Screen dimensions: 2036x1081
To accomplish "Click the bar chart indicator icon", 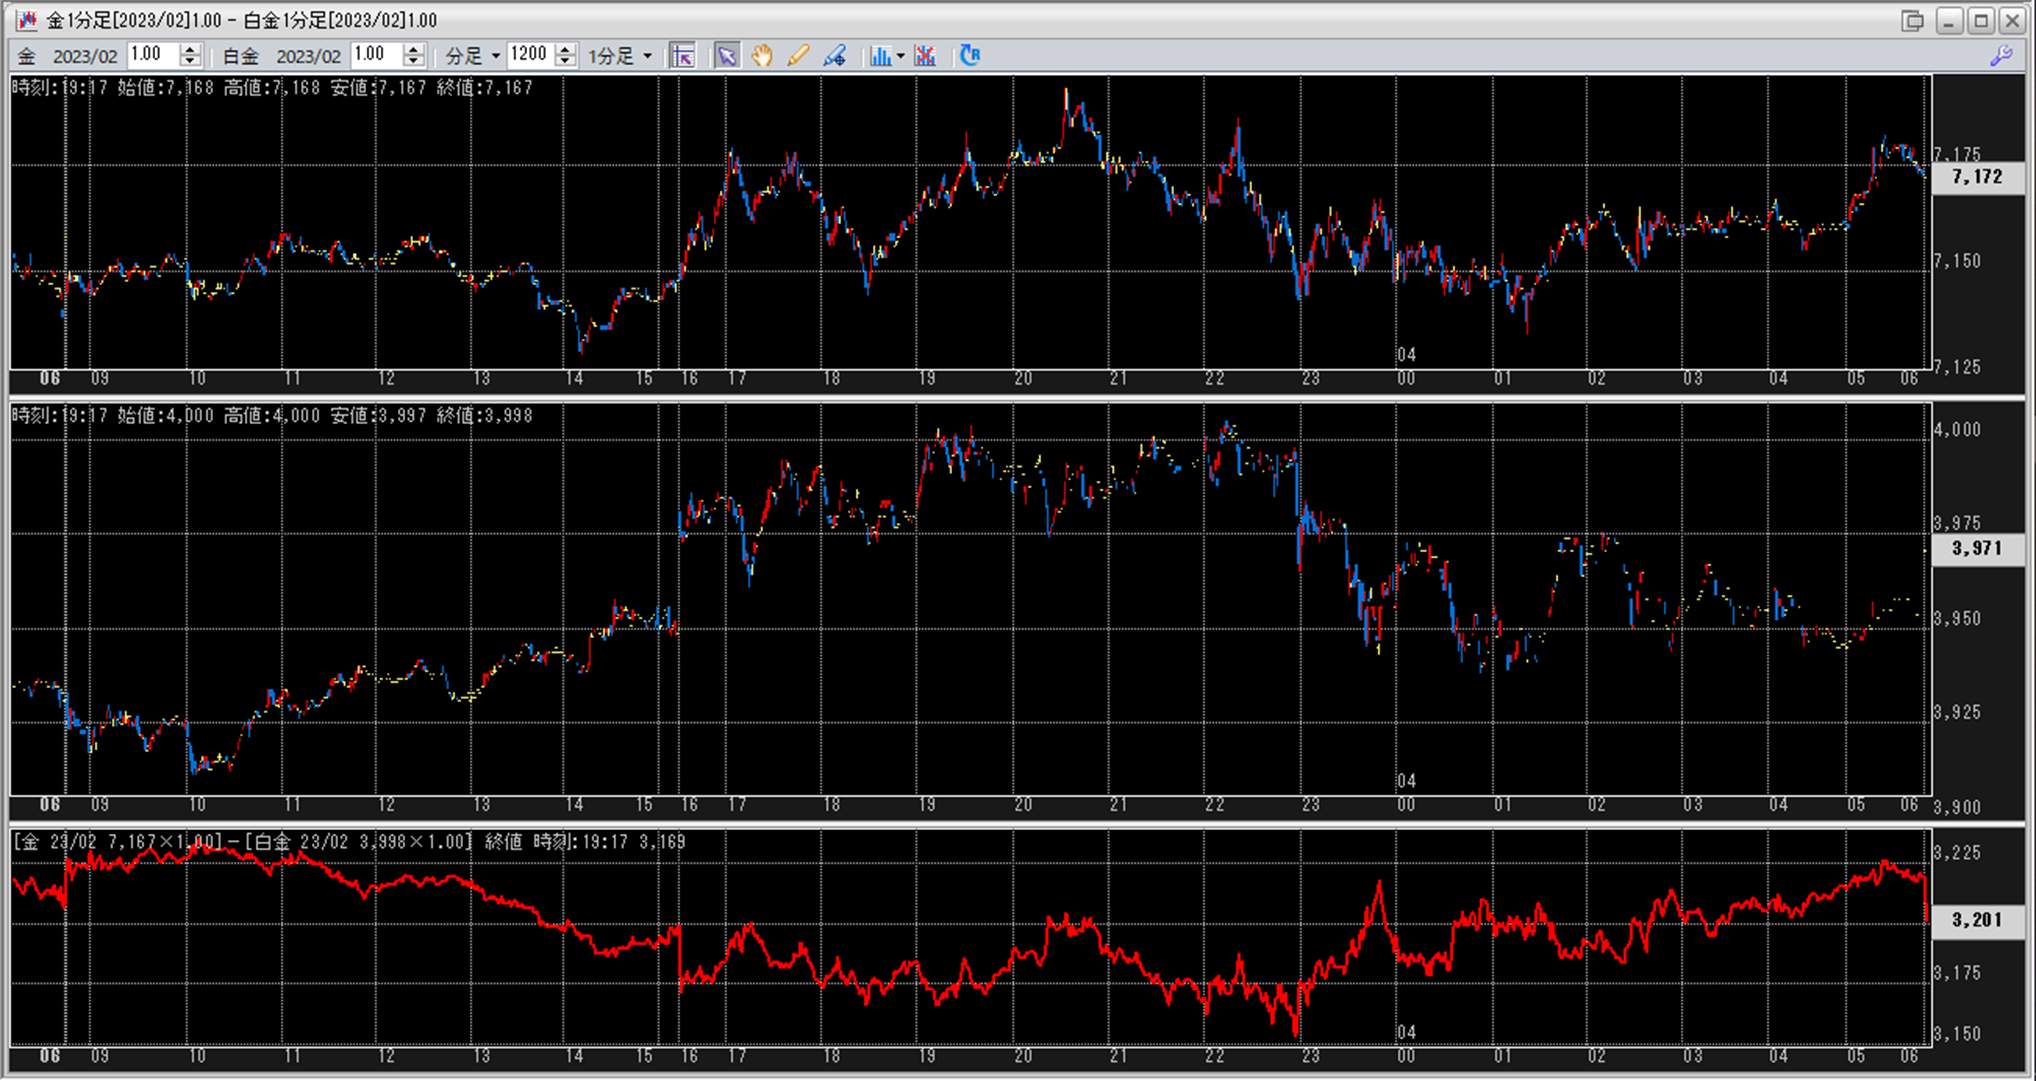I will 880,56.
